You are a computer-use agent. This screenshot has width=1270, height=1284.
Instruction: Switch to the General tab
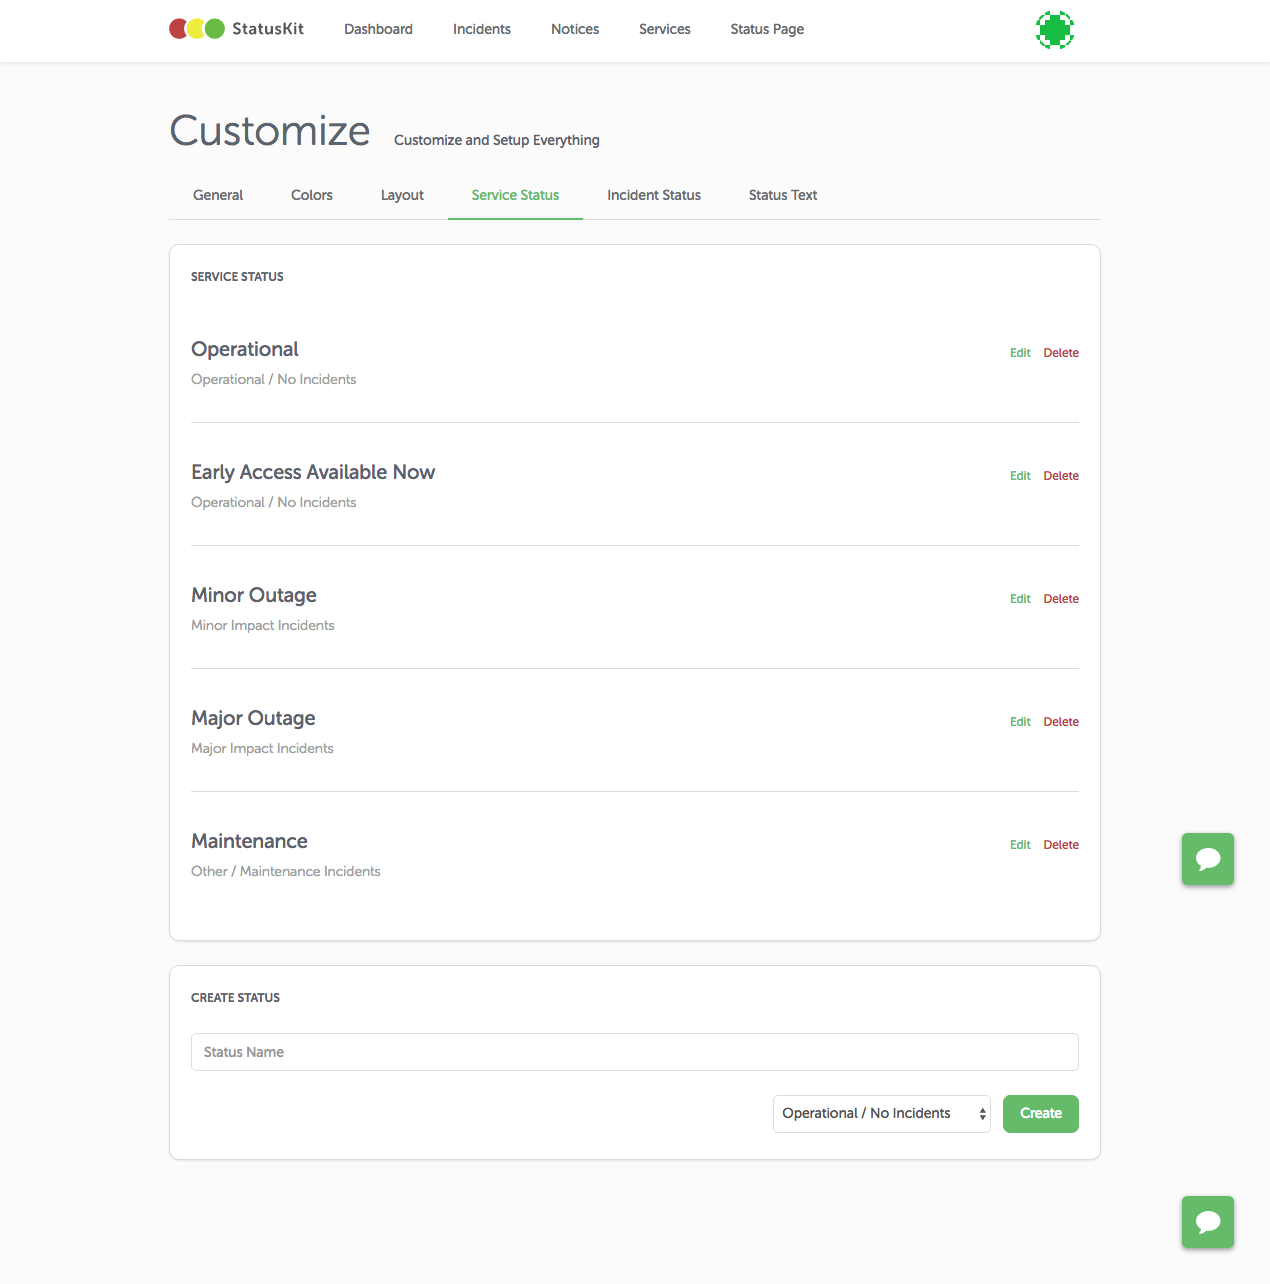click(x=217, y=195)
